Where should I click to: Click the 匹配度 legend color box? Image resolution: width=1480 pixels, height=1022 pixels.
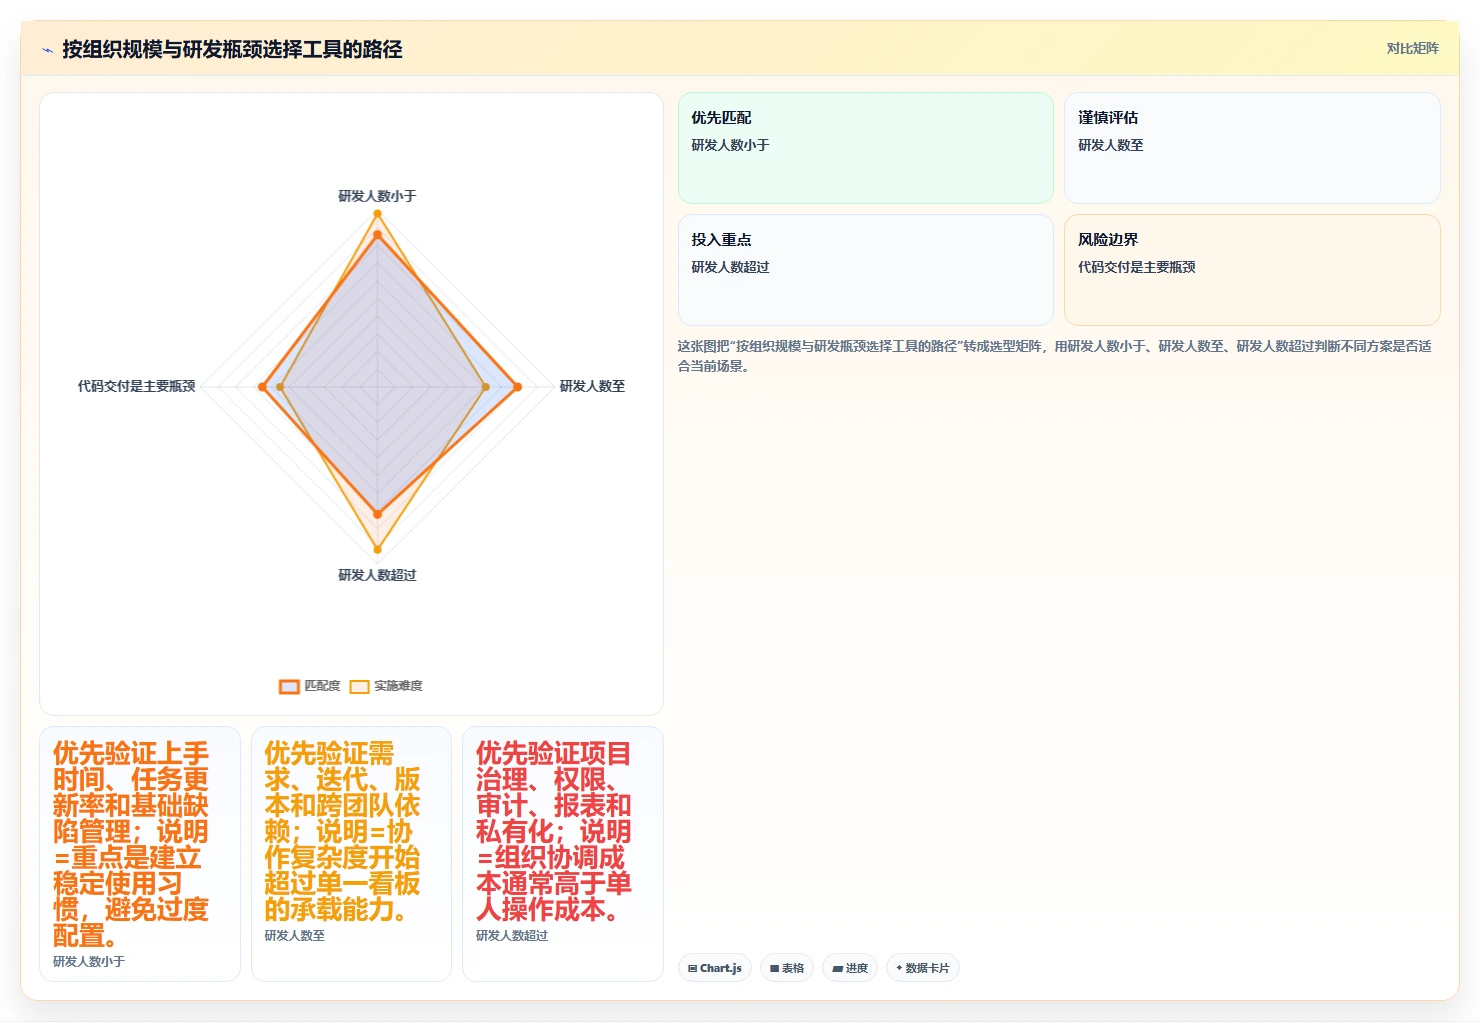click(x=289, y=686)
